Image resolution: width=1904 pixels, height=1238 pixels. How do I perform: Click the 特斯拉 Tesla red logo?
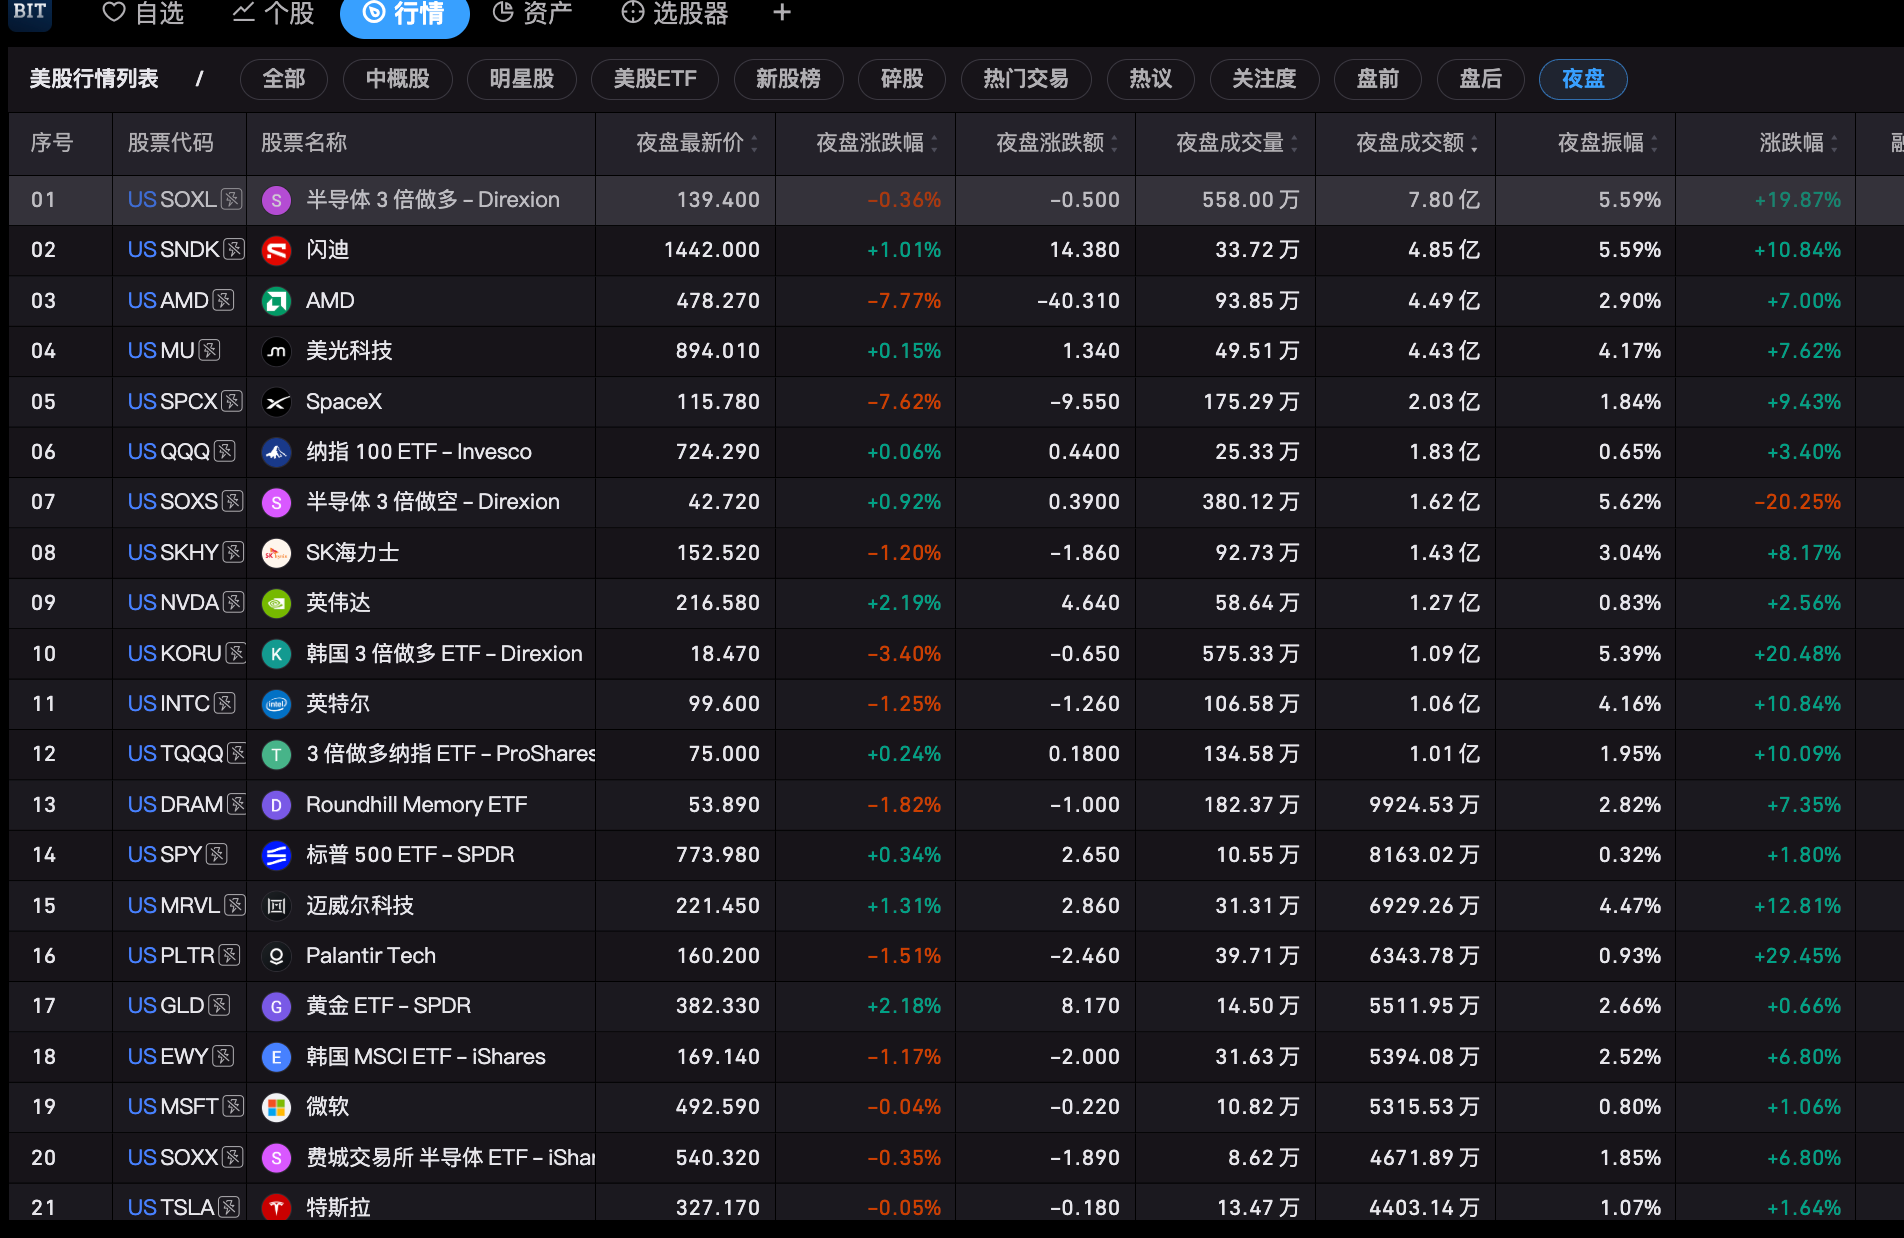(276, 1208)
